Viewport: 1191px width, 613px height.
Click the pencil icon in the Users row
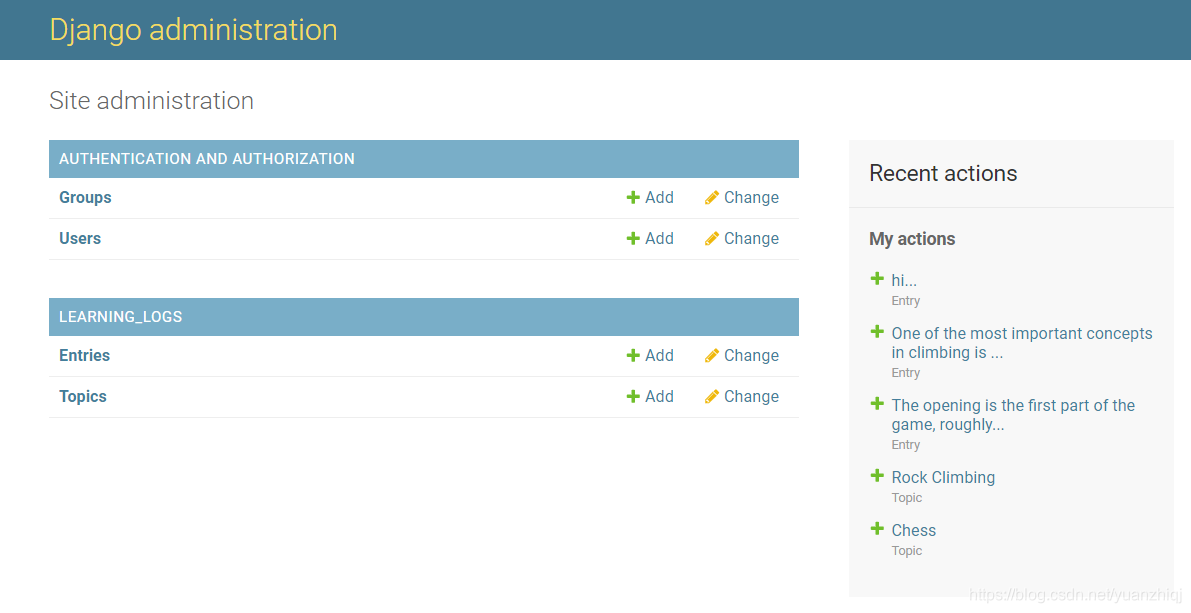pos(712,239)
